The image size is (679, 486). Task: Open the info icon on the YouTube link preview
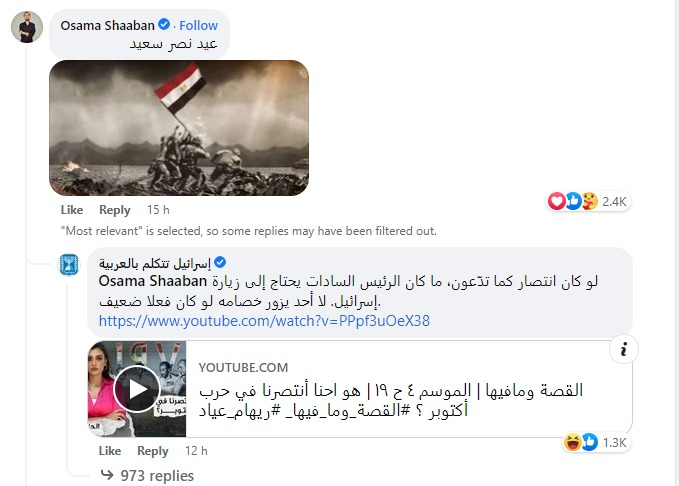(624, 349)
